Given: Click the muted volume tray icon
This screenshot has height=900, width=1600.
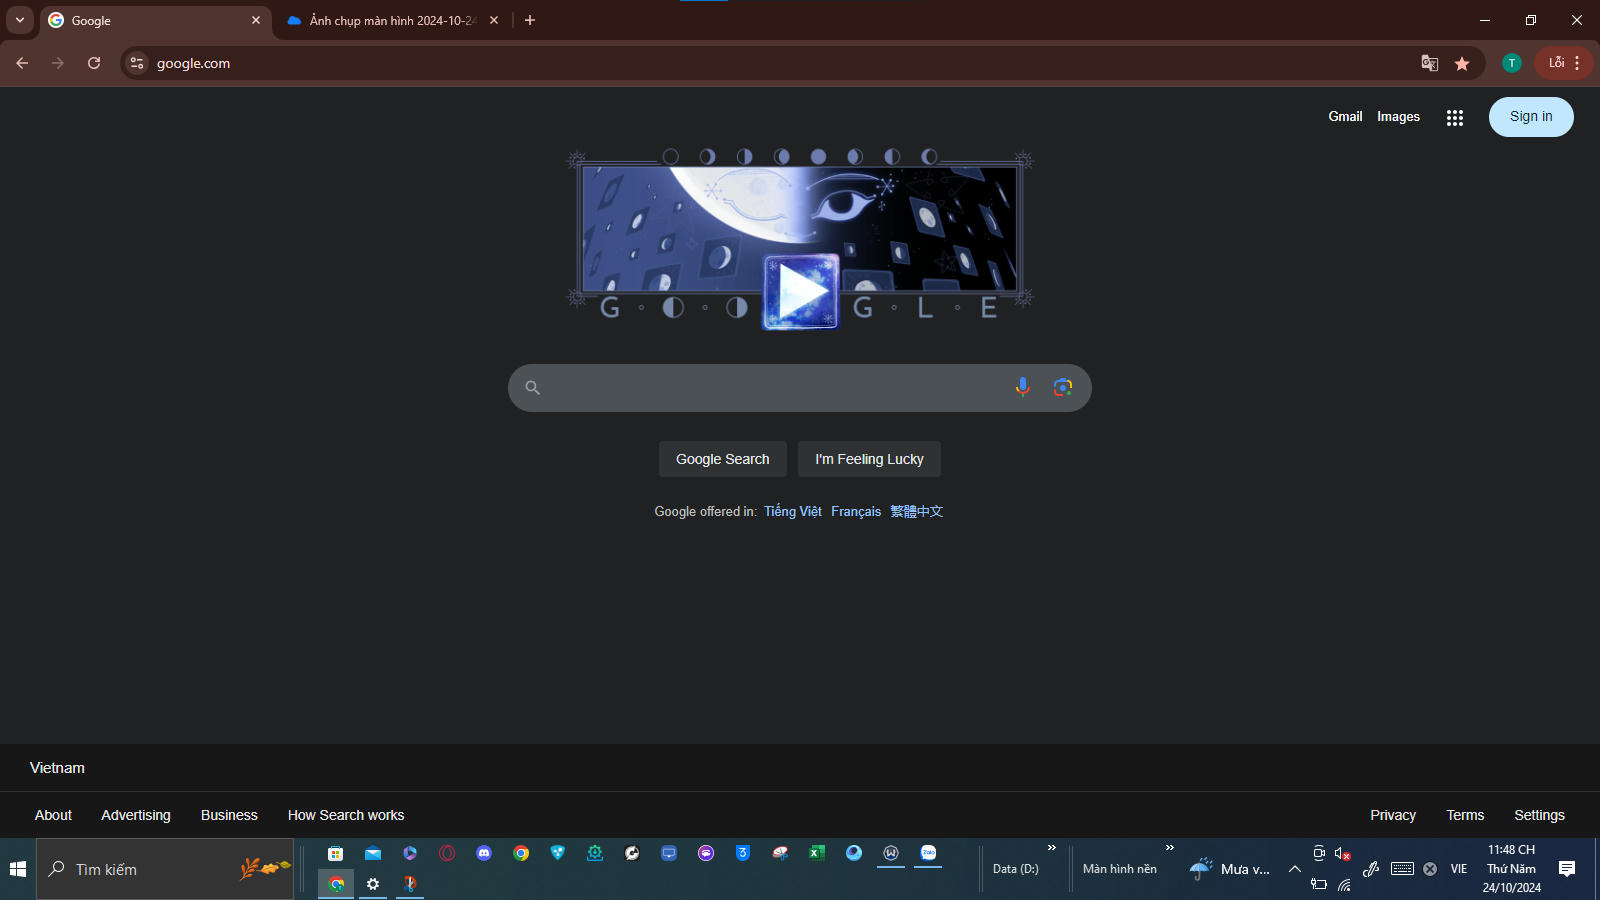Looking at the screenshot, I should pos(1343,853).
